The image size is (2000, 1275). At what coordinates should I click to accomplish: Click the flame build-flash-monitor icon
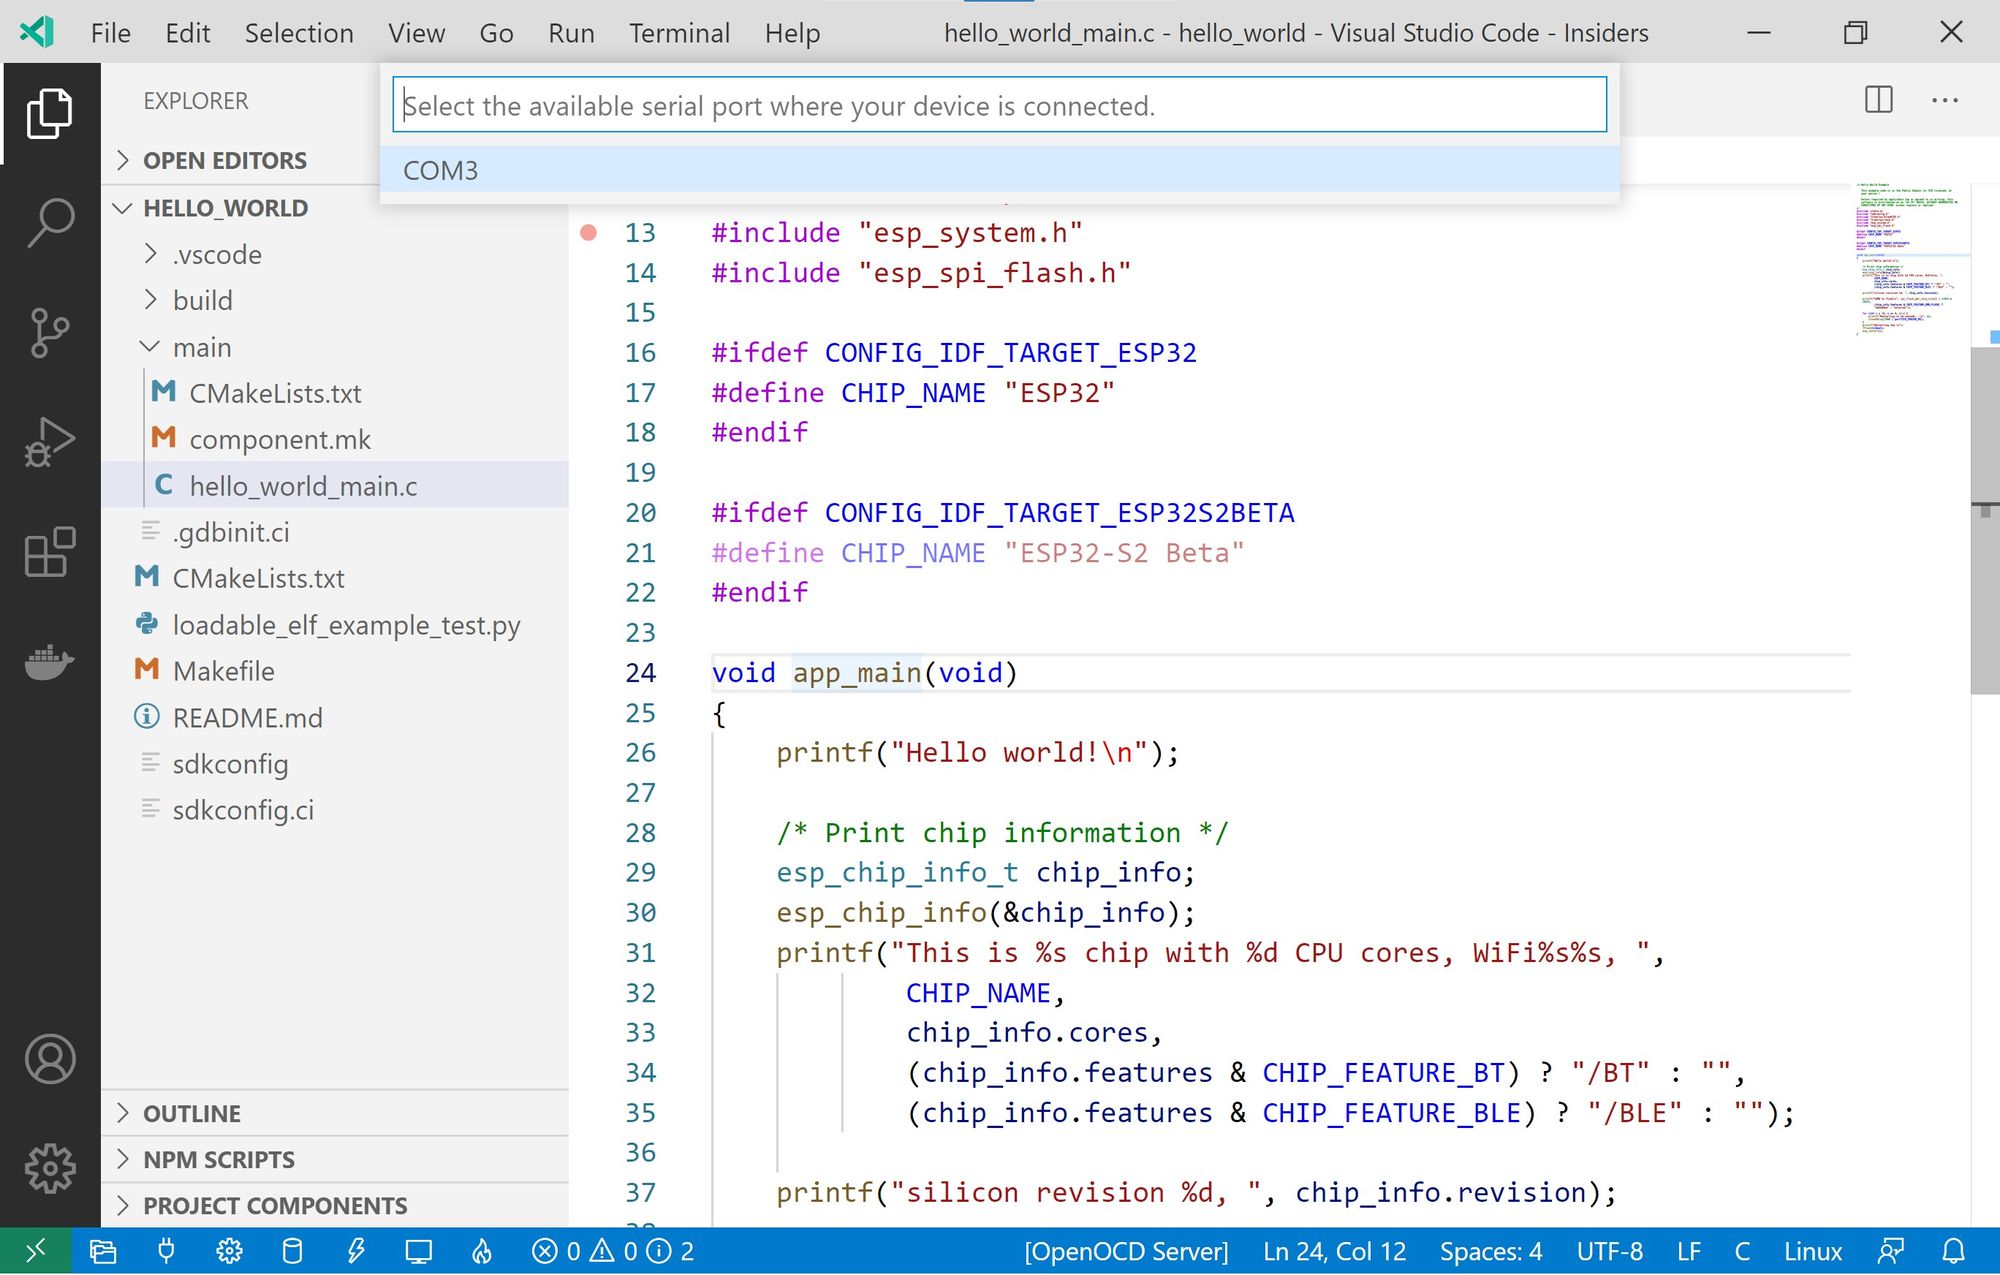[482, 1251]
